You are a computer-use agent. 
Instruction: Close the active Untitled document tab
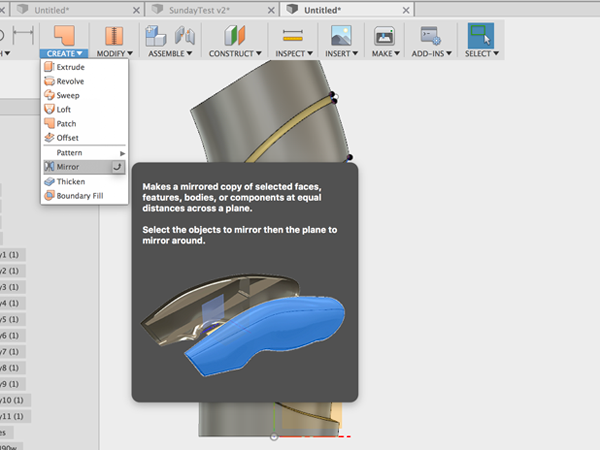(x=406, y=10)
